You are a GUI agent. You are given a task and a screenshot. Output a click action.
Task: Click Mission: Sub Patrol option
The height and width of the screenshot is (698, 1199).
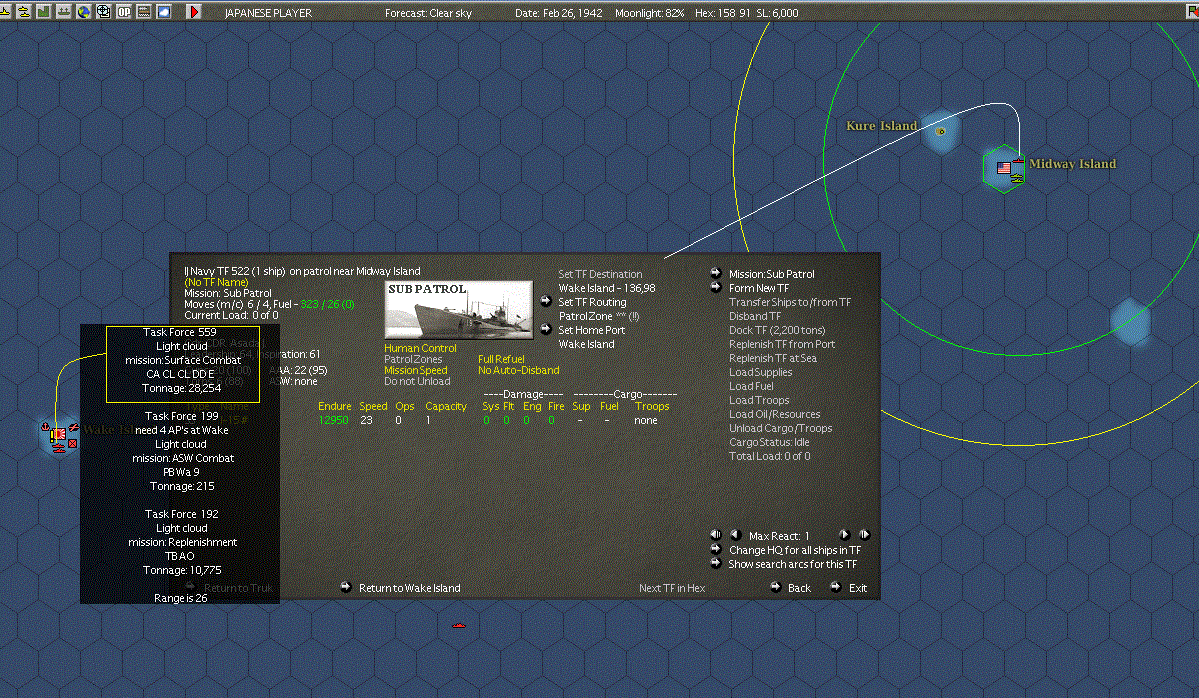772,274
